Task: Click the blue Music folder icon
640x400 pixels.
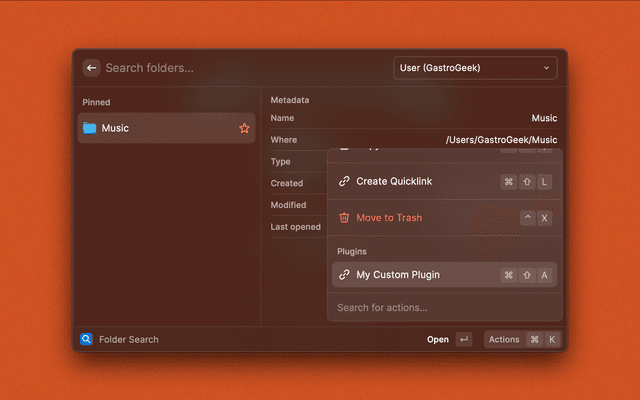Action: point(90,128)
